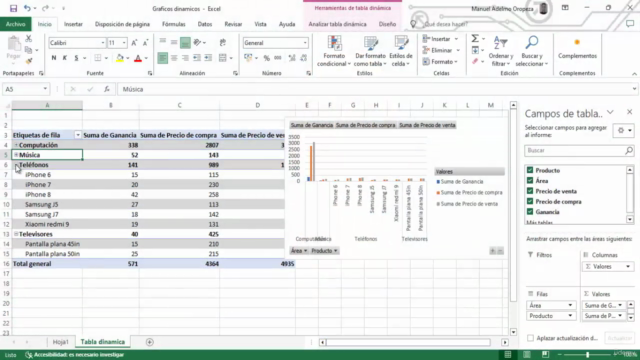
Task: Apply underline with S button
Action: coord(76,58)
